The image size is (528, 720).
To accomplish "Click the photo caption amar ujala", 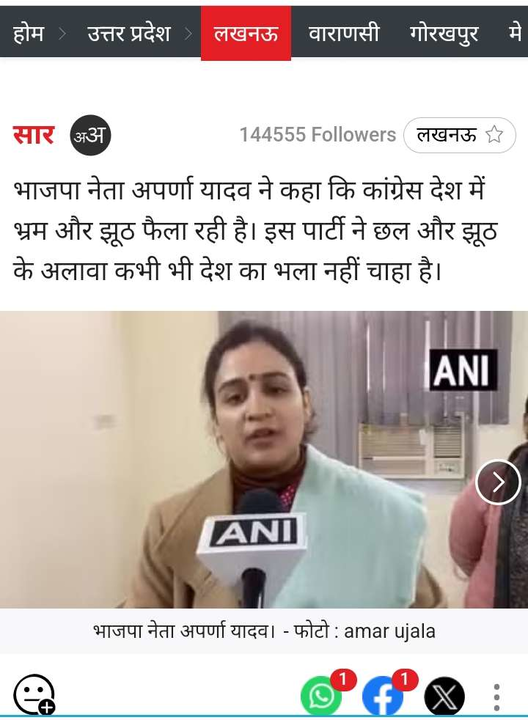I will (389, 631).
